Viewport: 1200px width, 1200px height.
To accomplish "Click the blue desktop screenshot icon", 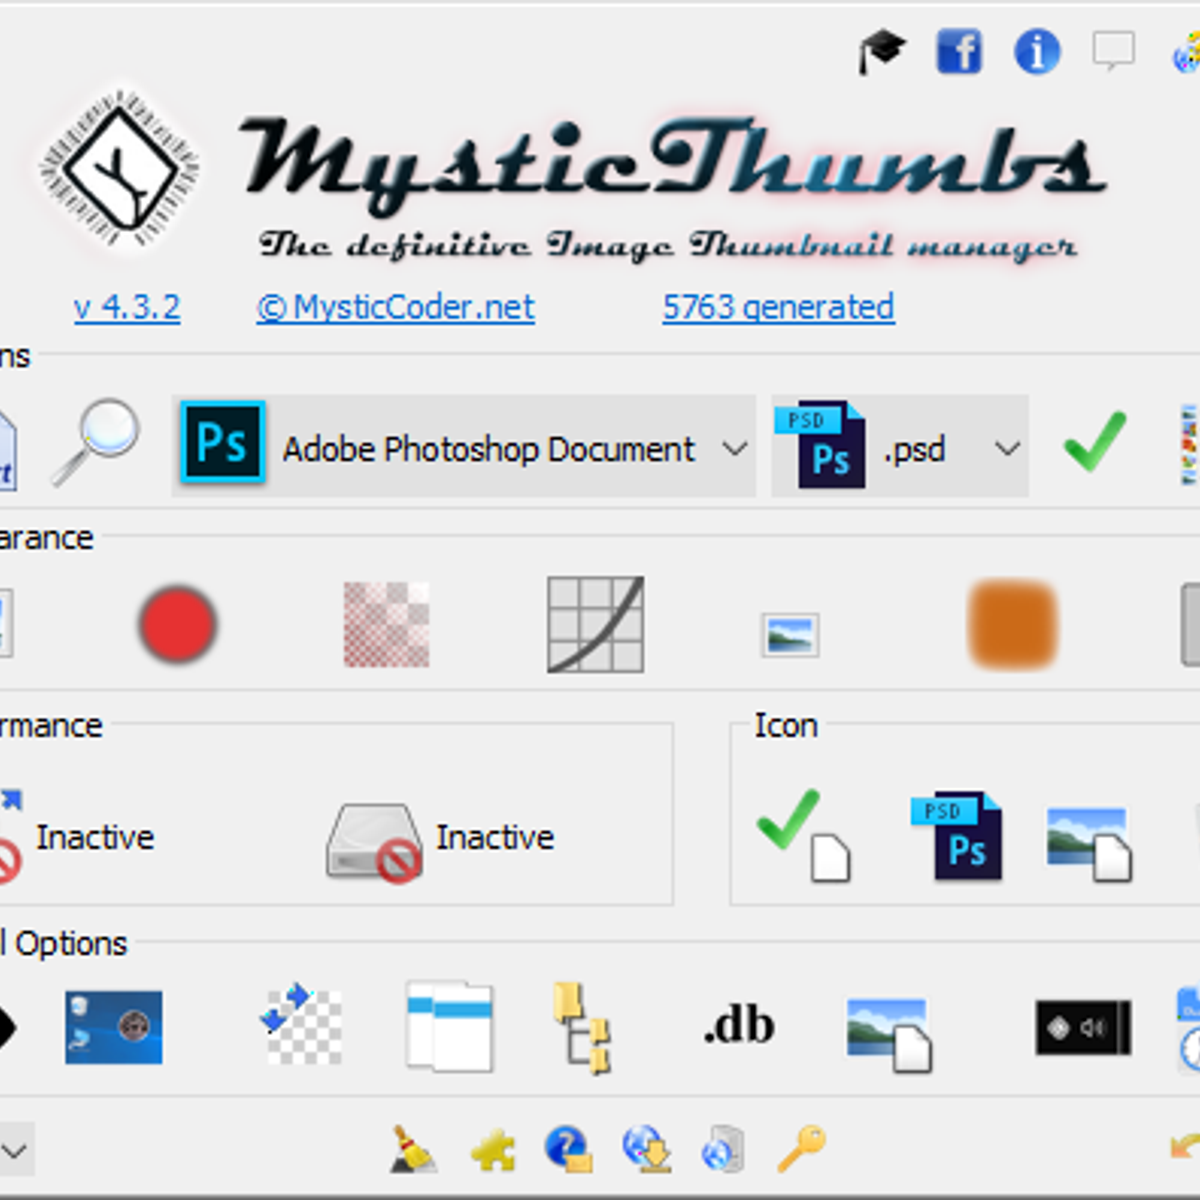I will (114, 1027).
